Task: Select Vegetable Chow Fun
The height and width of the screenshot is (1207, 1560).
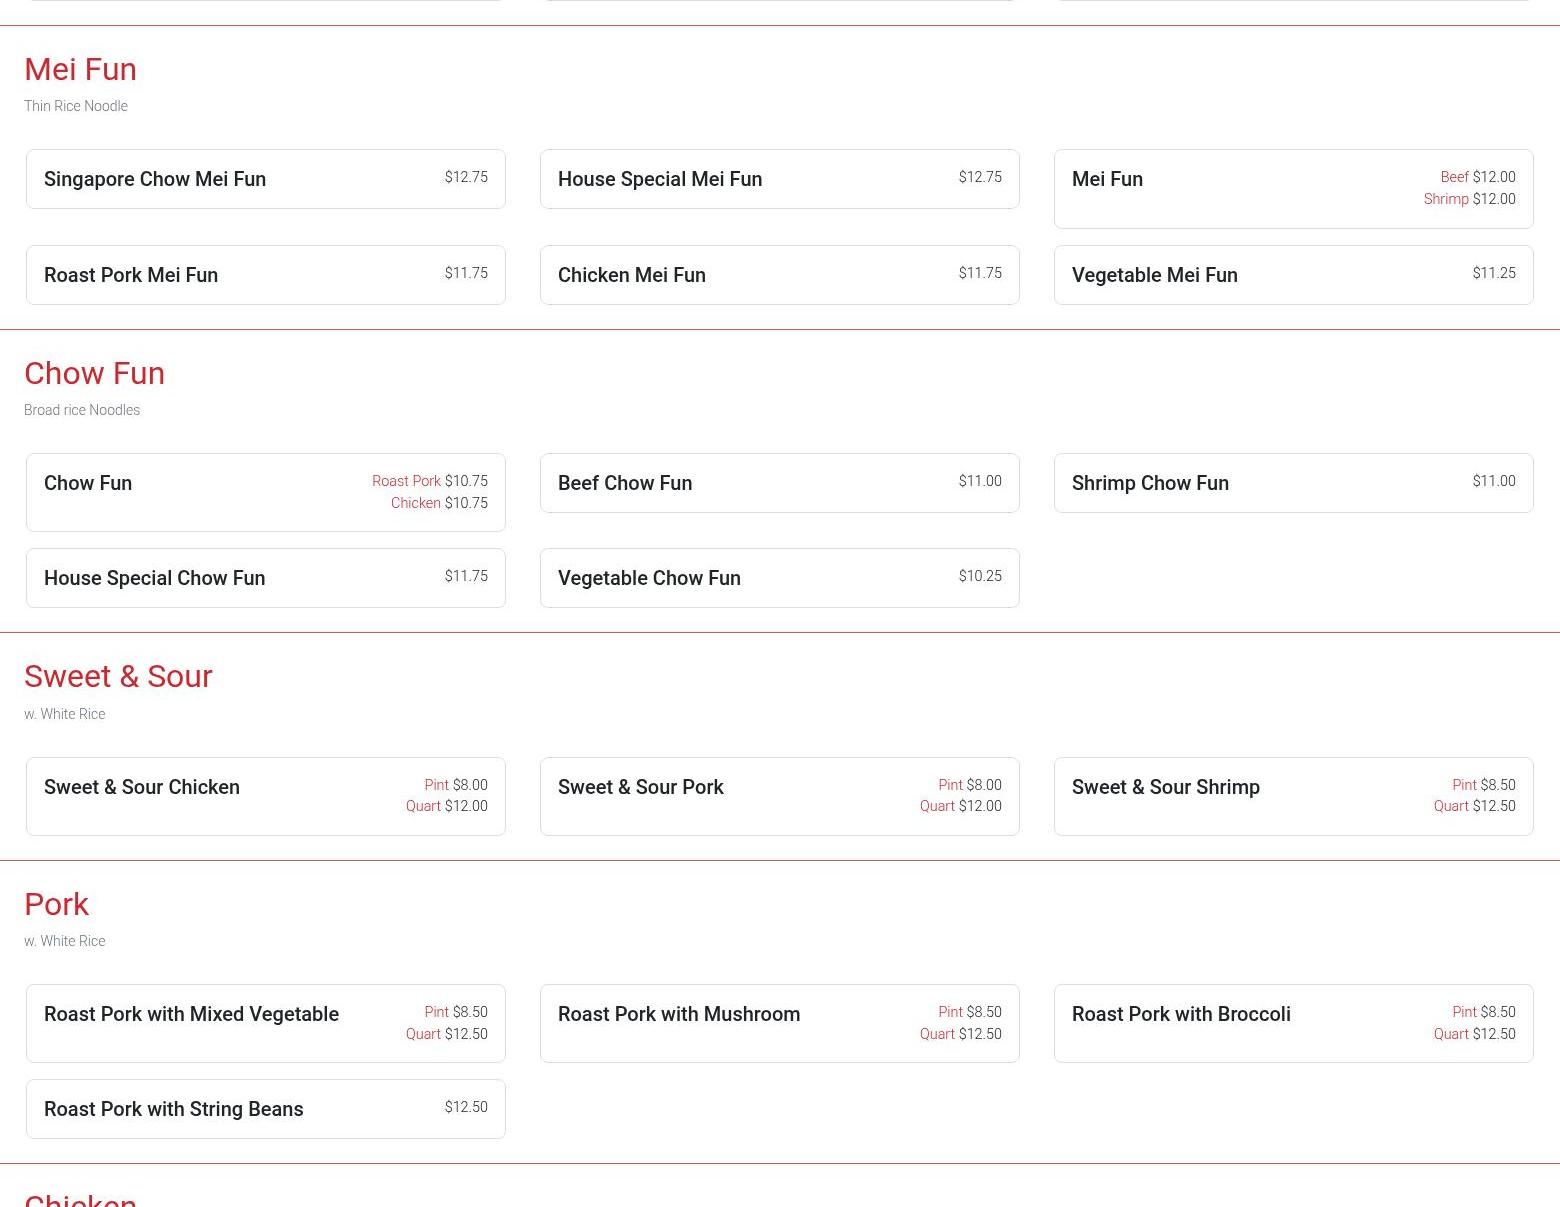Action: pyautogui.click(x=779, y=578)
